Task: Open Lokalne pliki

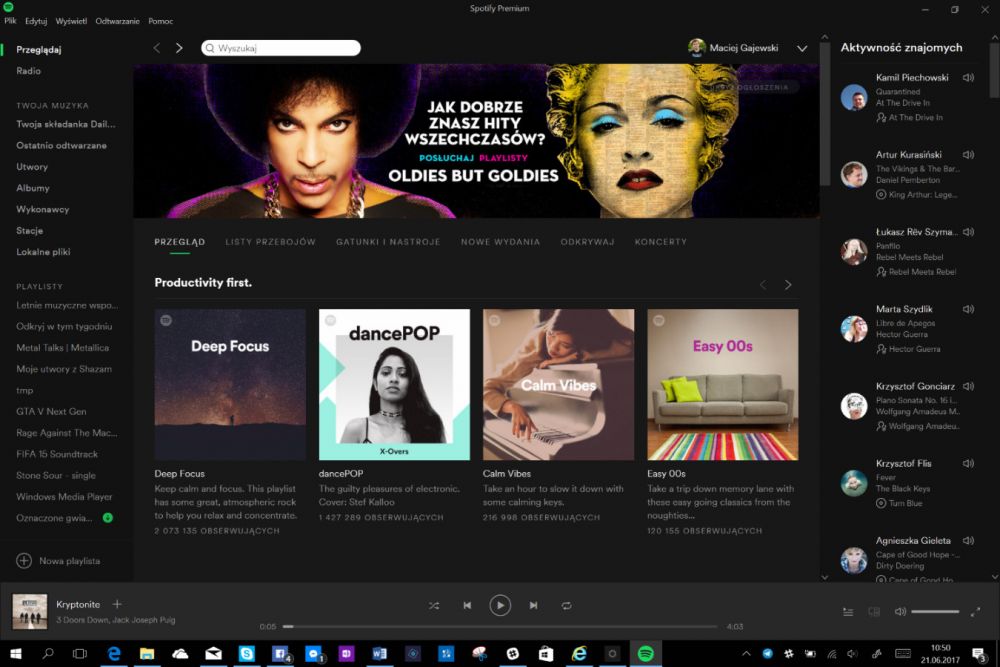Action: point(43,252)
